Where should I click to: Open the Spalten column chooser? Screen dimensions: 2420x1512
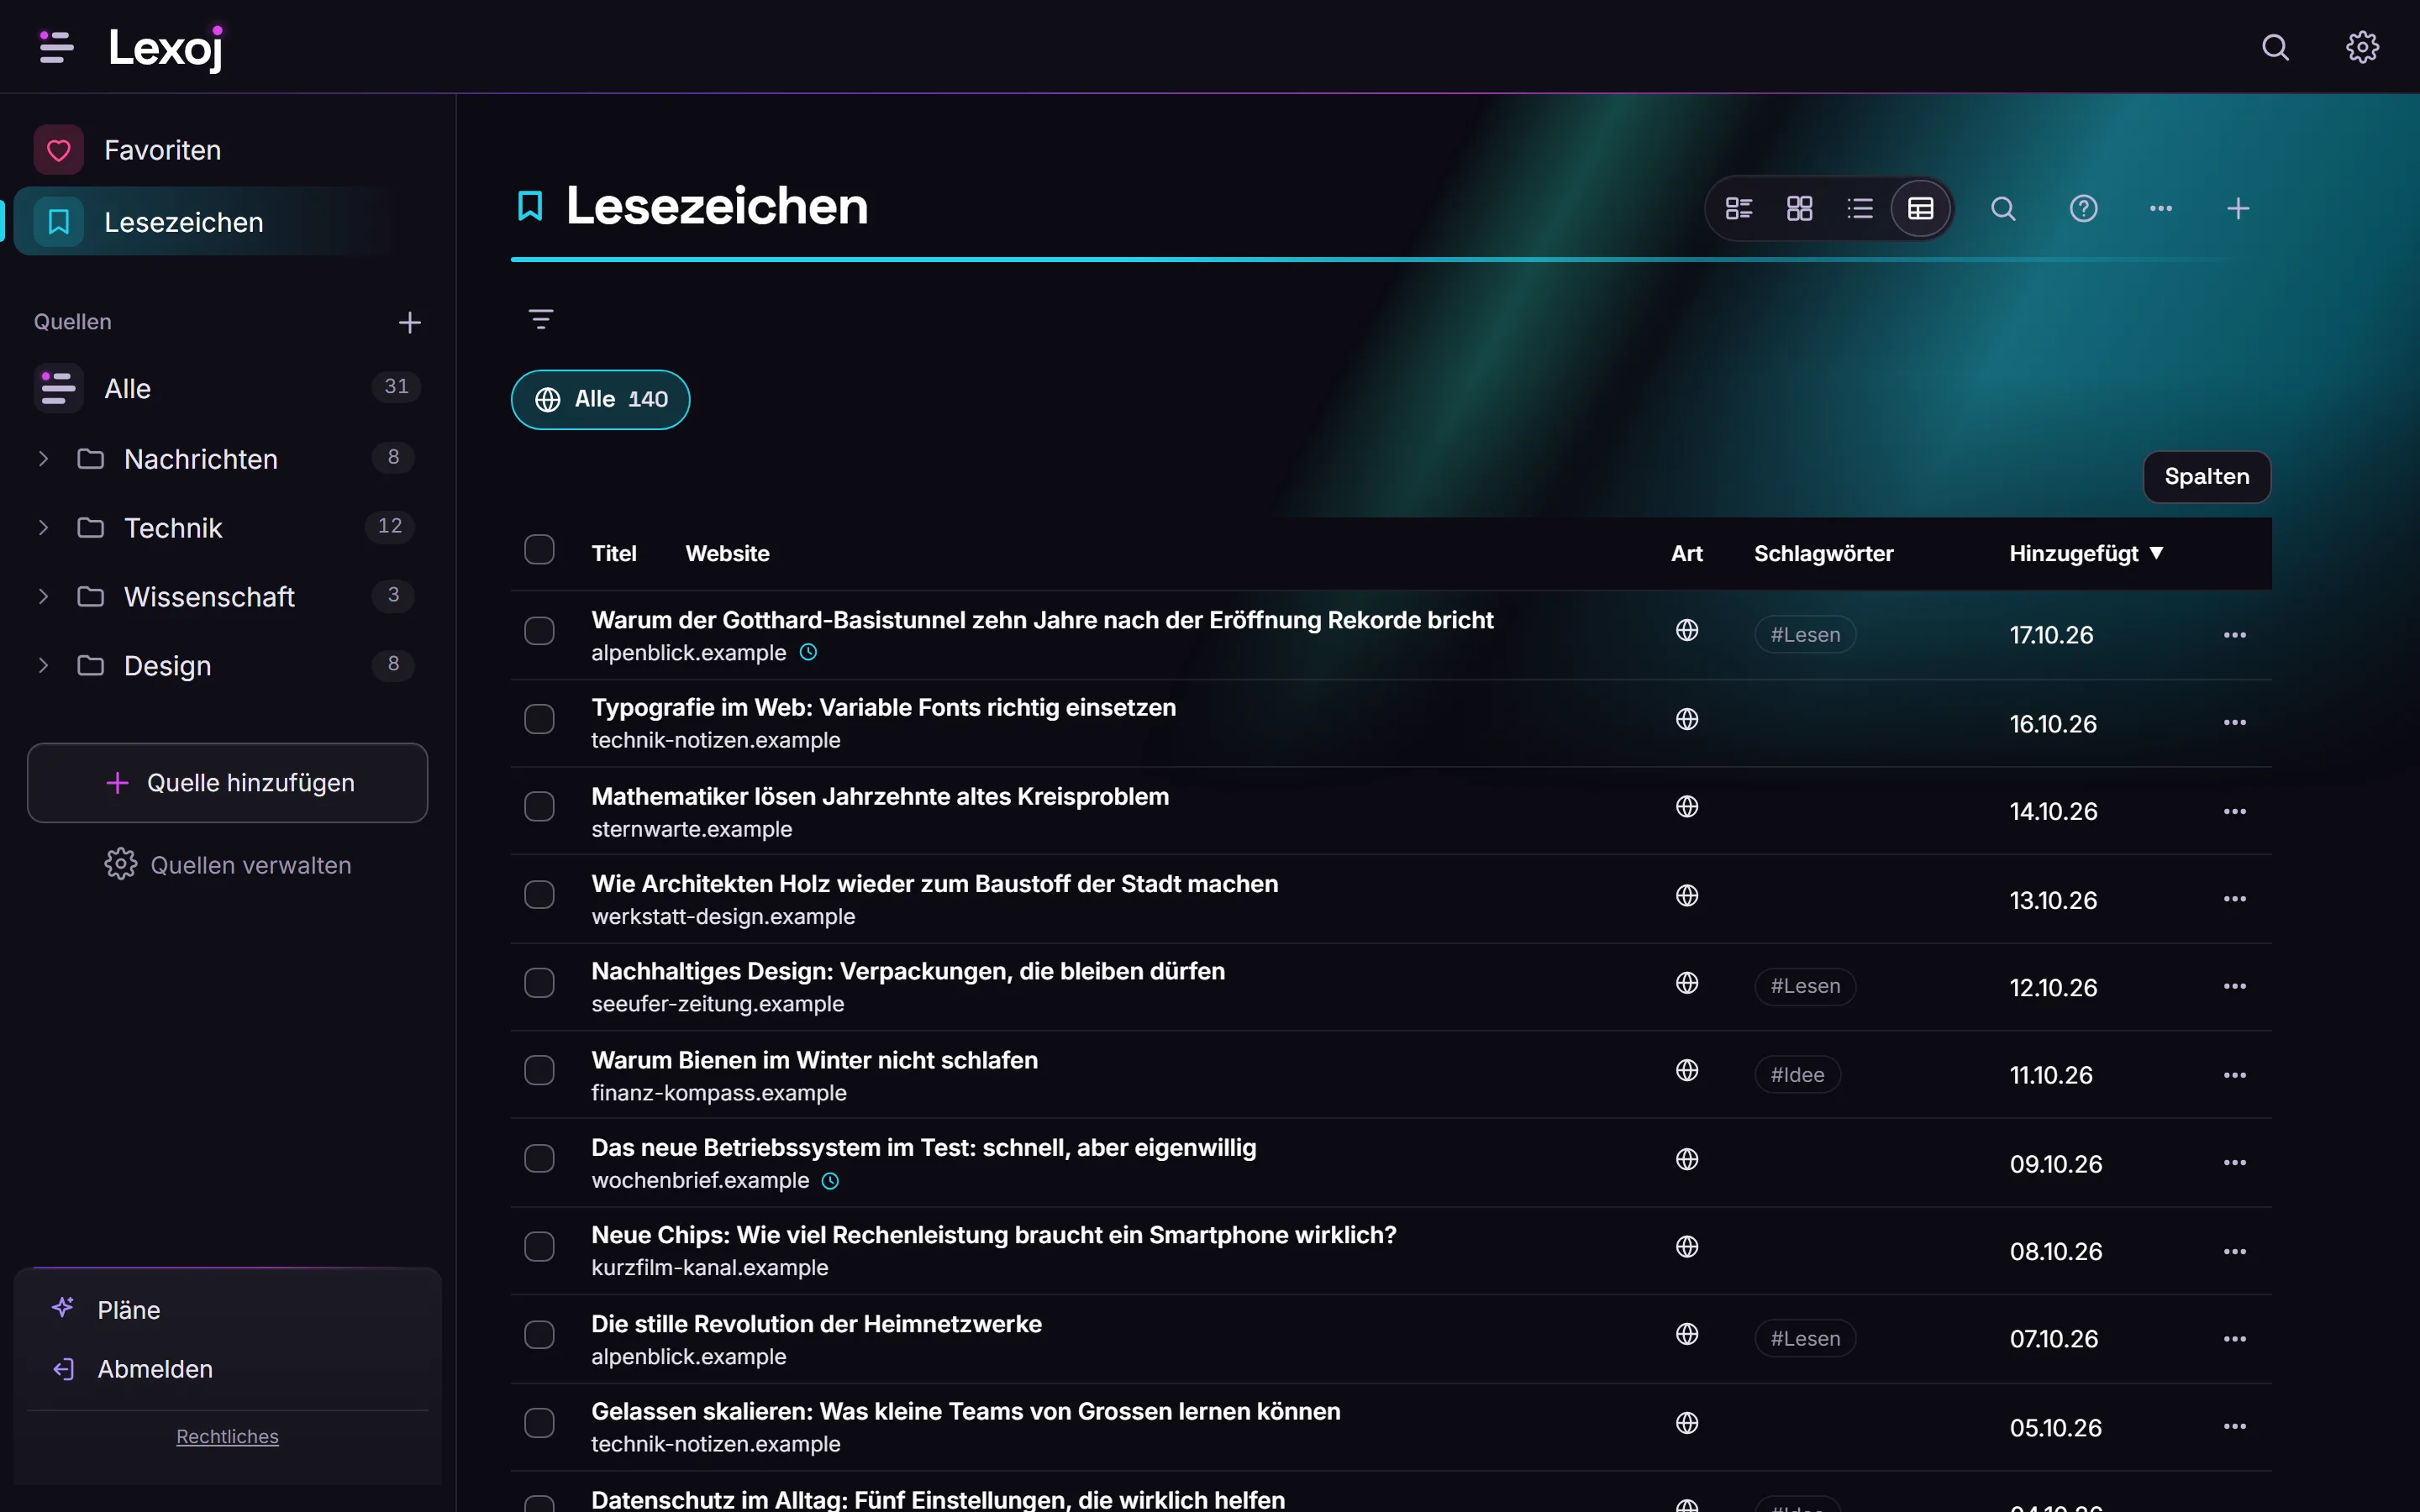click(2206, 476)
